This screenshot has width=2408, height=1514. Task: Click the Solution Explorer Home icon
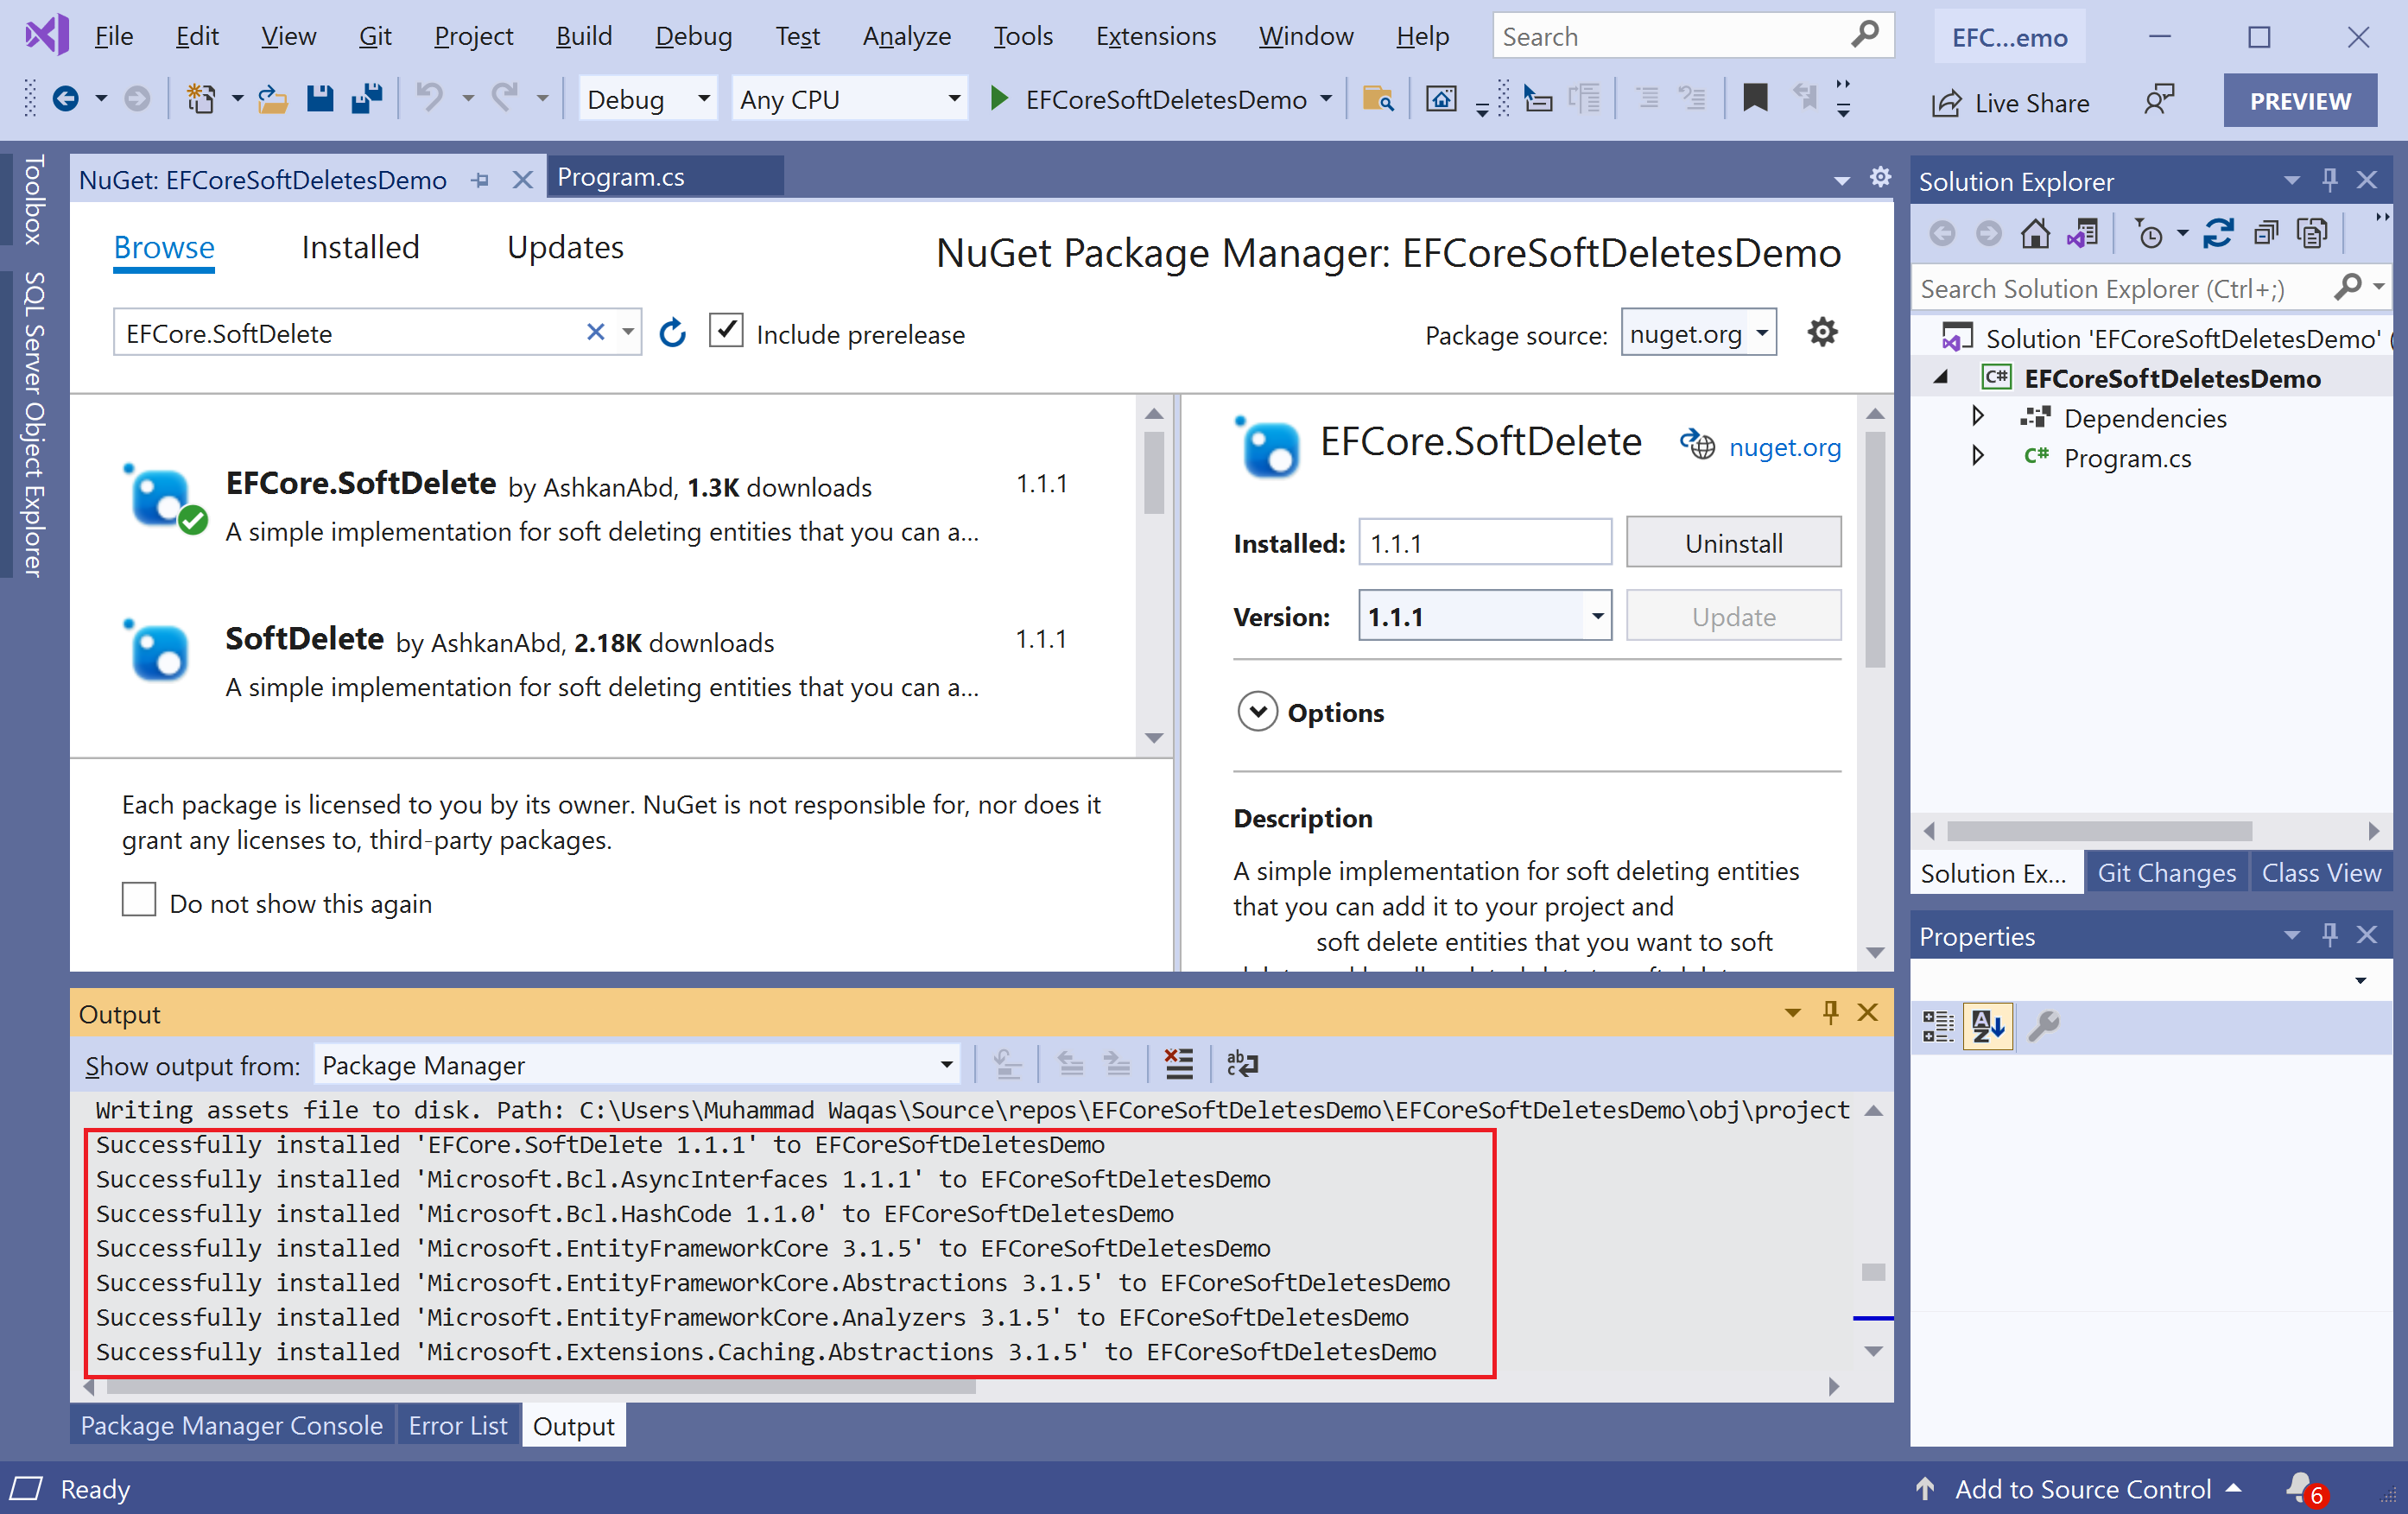2034,234
